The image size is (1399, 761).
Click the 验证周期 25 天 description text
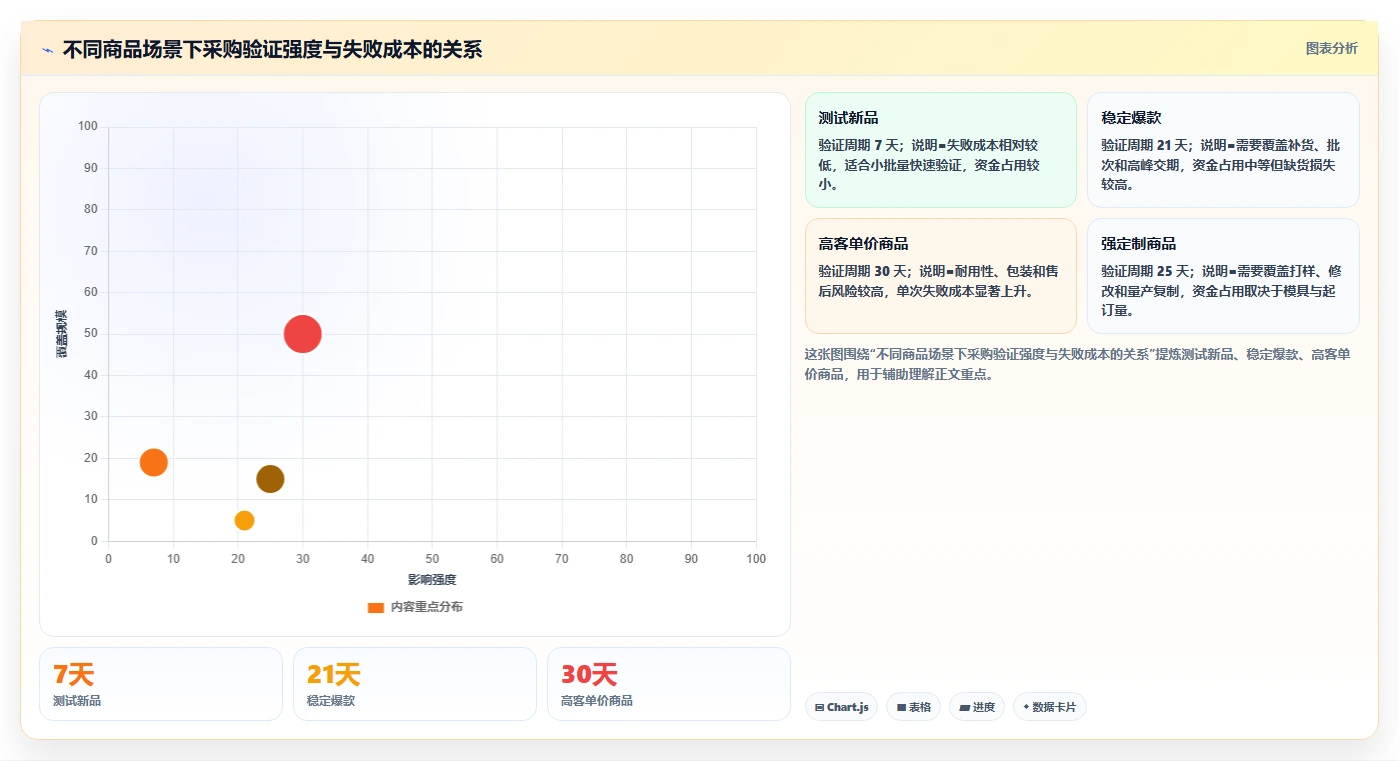(1221, 291)
